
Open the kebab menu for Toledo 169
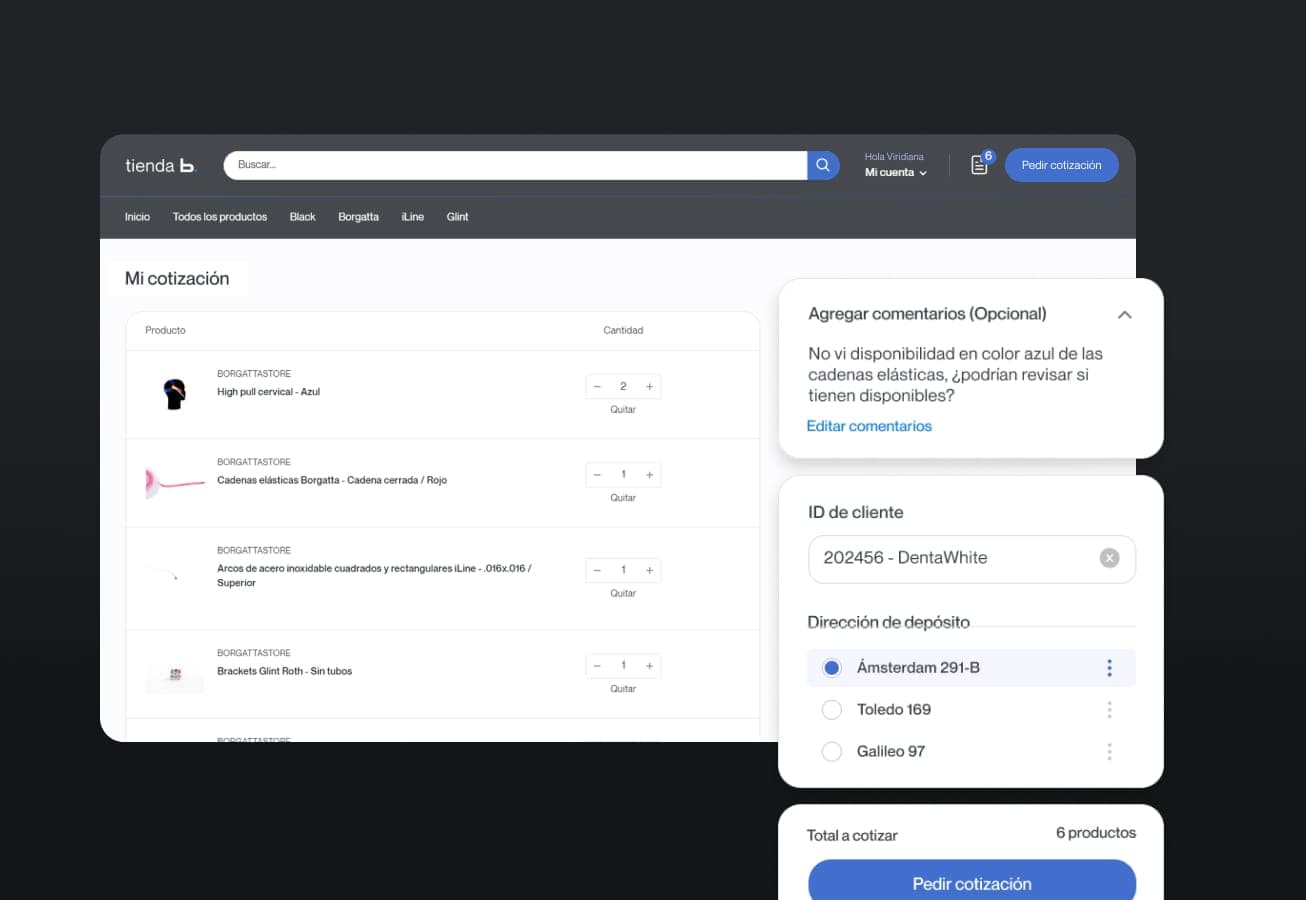click(x=1109, y=709)
